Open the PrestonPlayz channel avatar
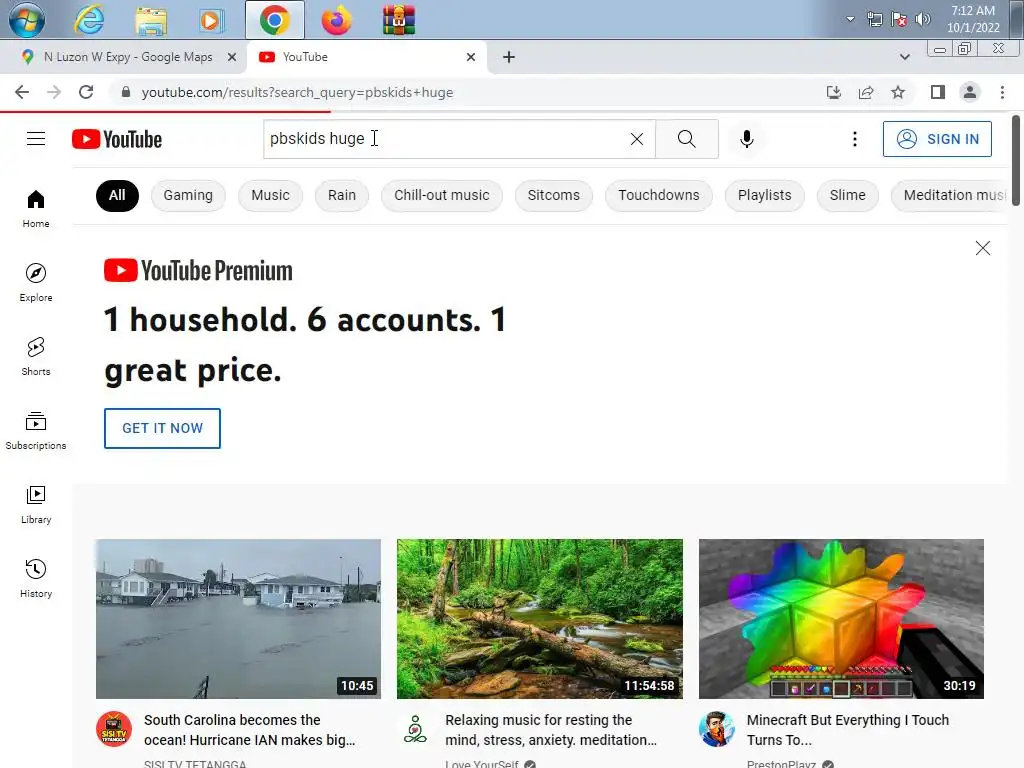 coord(716,729)
